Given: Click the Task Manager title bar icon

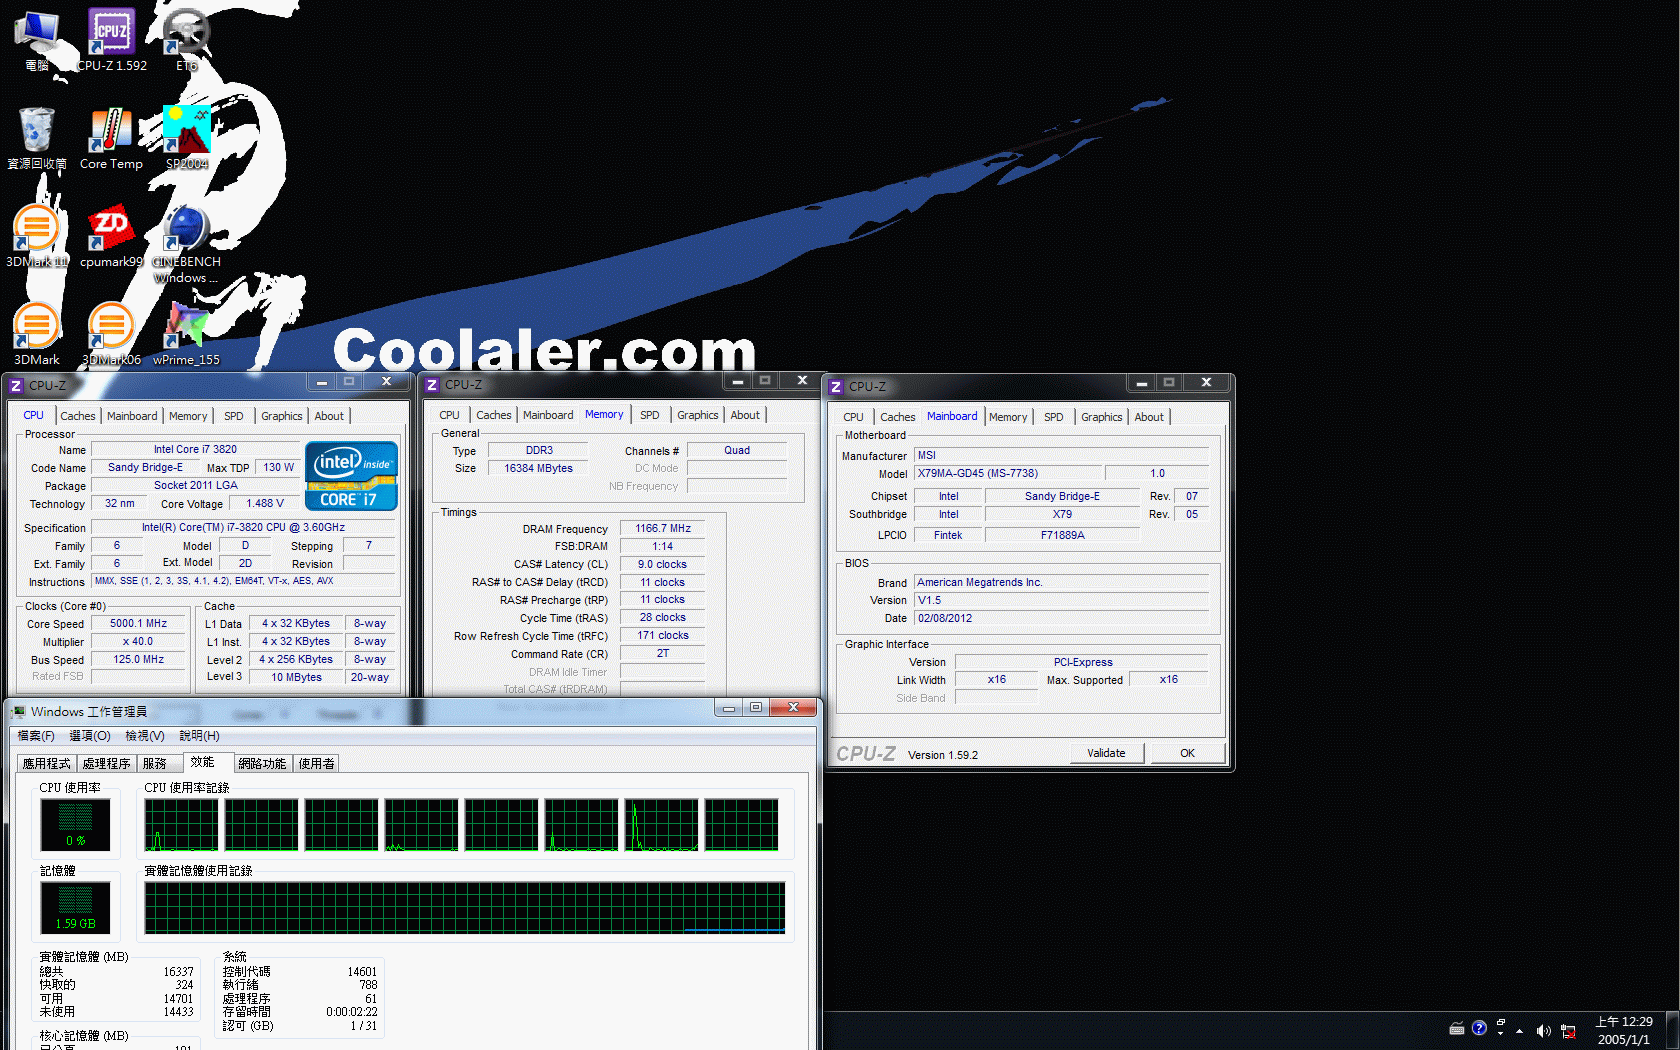Looking at the screenshot, I should click(18, 711).
